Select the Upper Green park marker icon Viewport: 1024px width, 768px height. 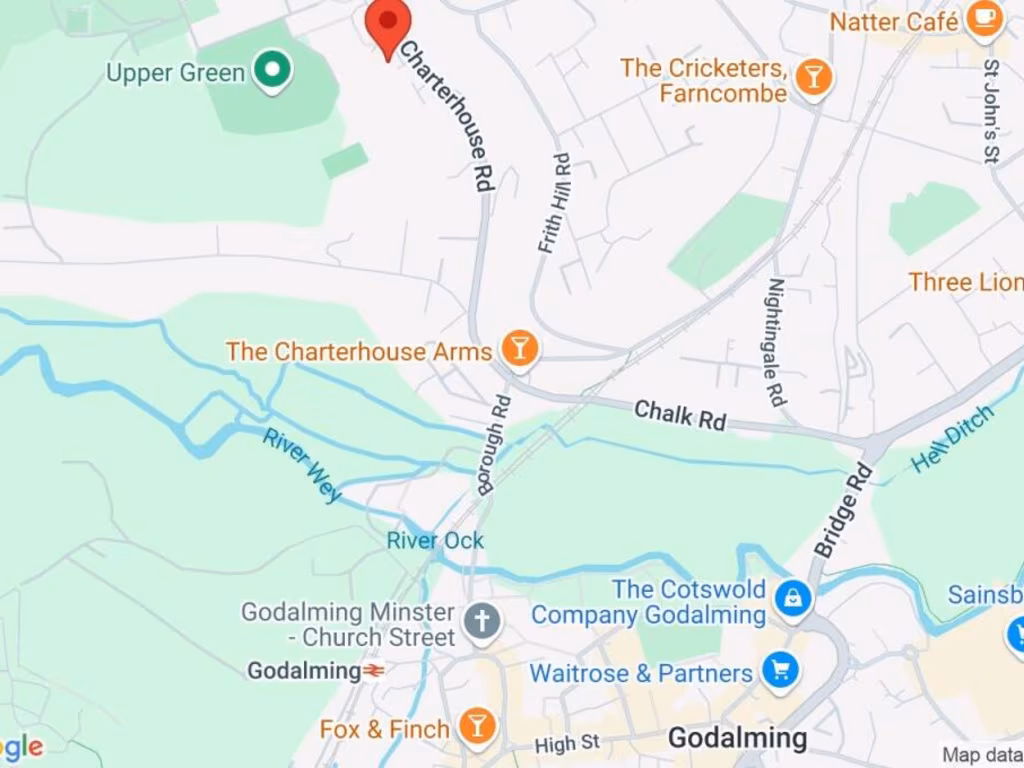point(273,71)
